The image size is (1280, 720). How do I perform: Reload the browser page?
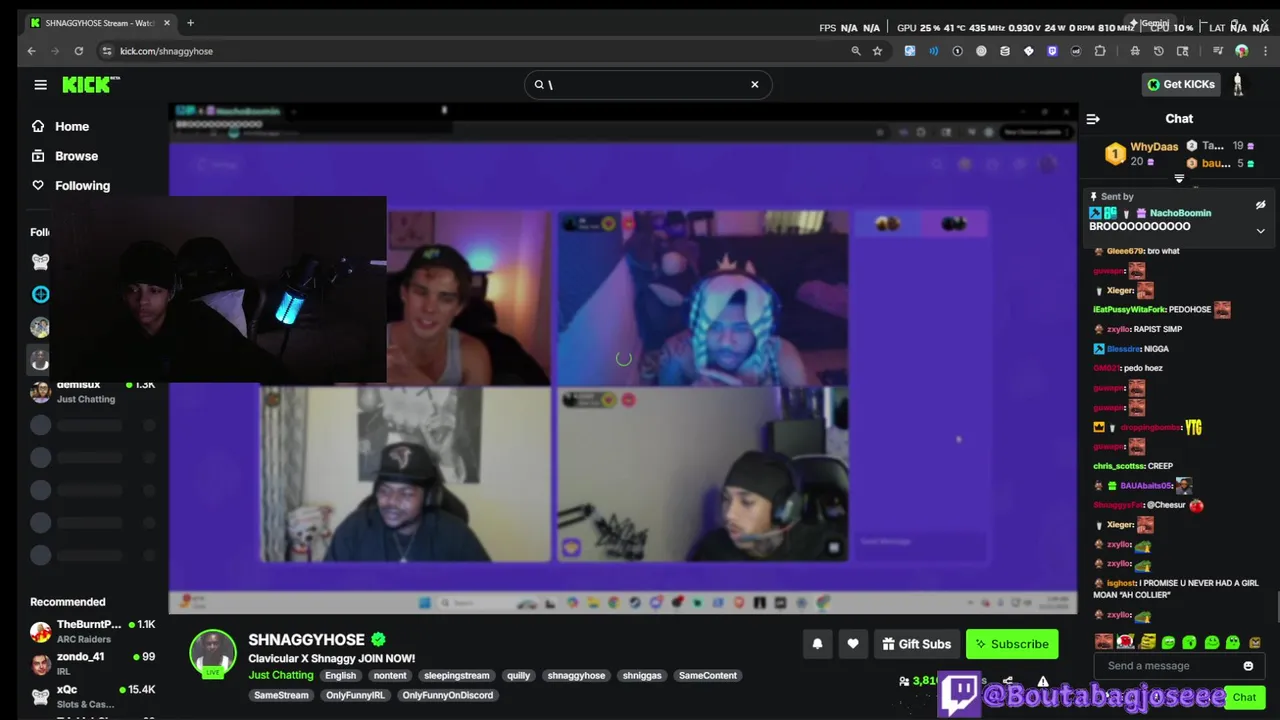pos(80,51)
